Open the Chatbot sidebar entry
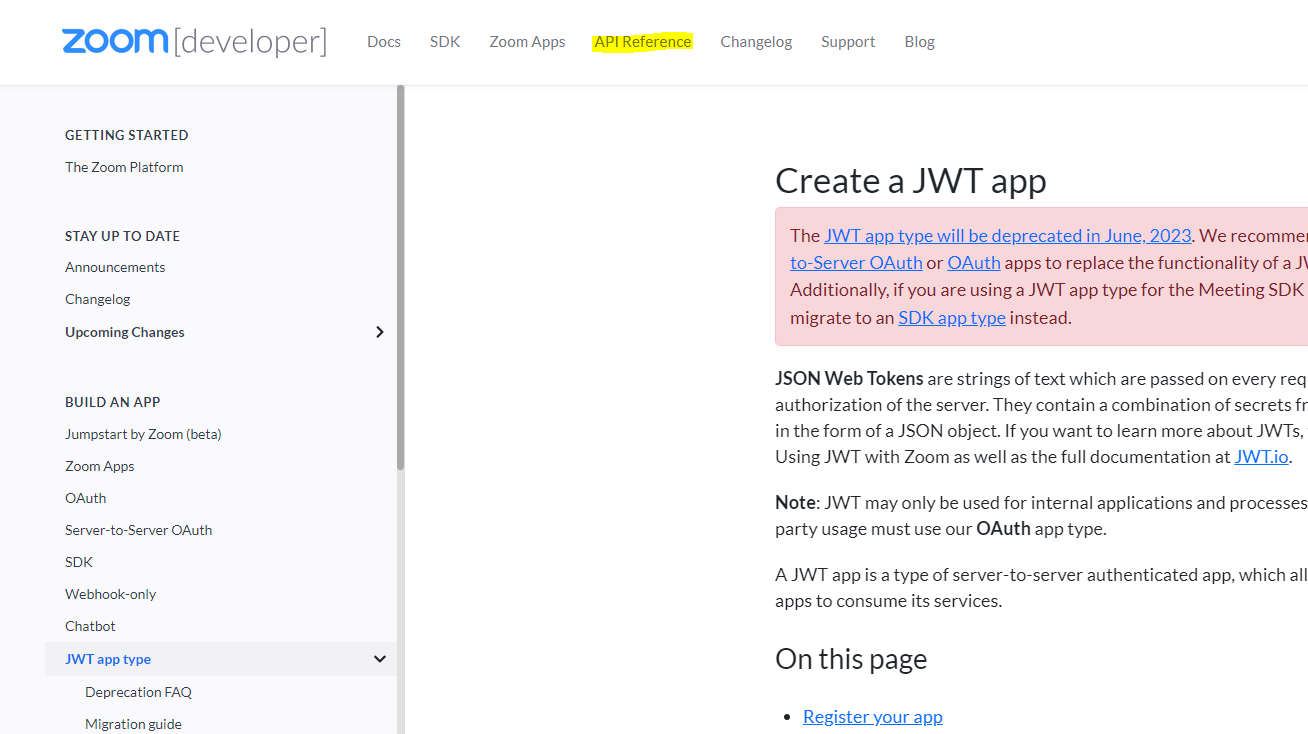The height and width of the screenshot is (734, 1308). [90, 626]
